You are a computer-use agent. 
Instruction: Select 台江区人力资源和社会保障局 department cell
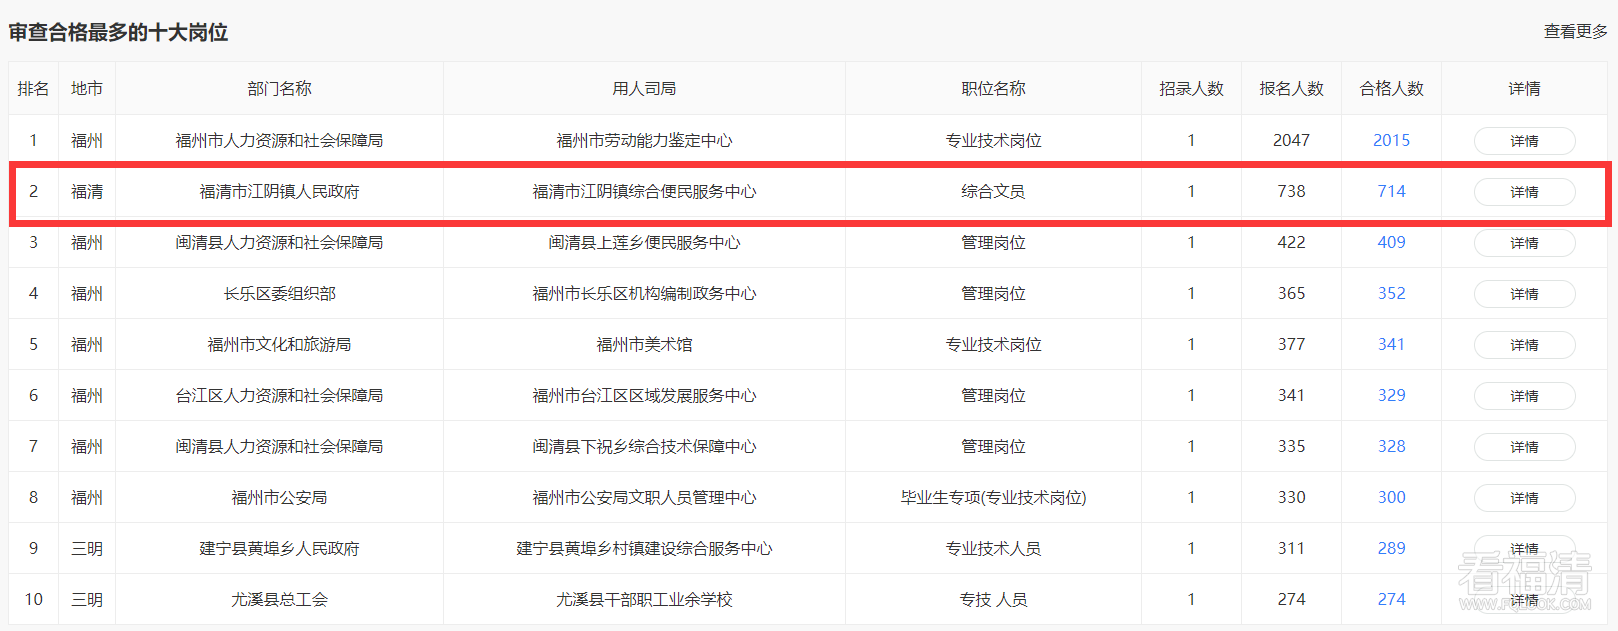tap(279, 395)
